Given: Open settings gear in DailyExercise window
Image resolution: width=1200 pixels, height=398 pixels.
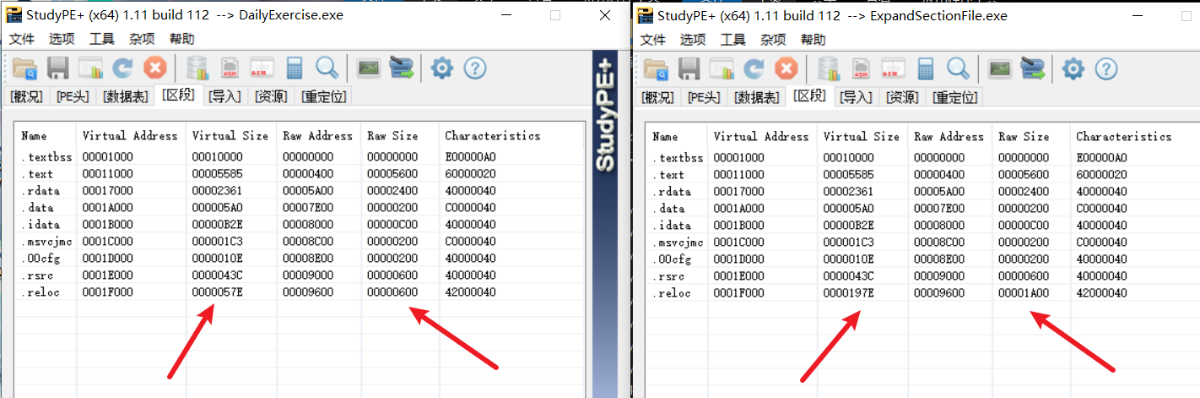Looking at the screenshot, I should coord(442,68).
